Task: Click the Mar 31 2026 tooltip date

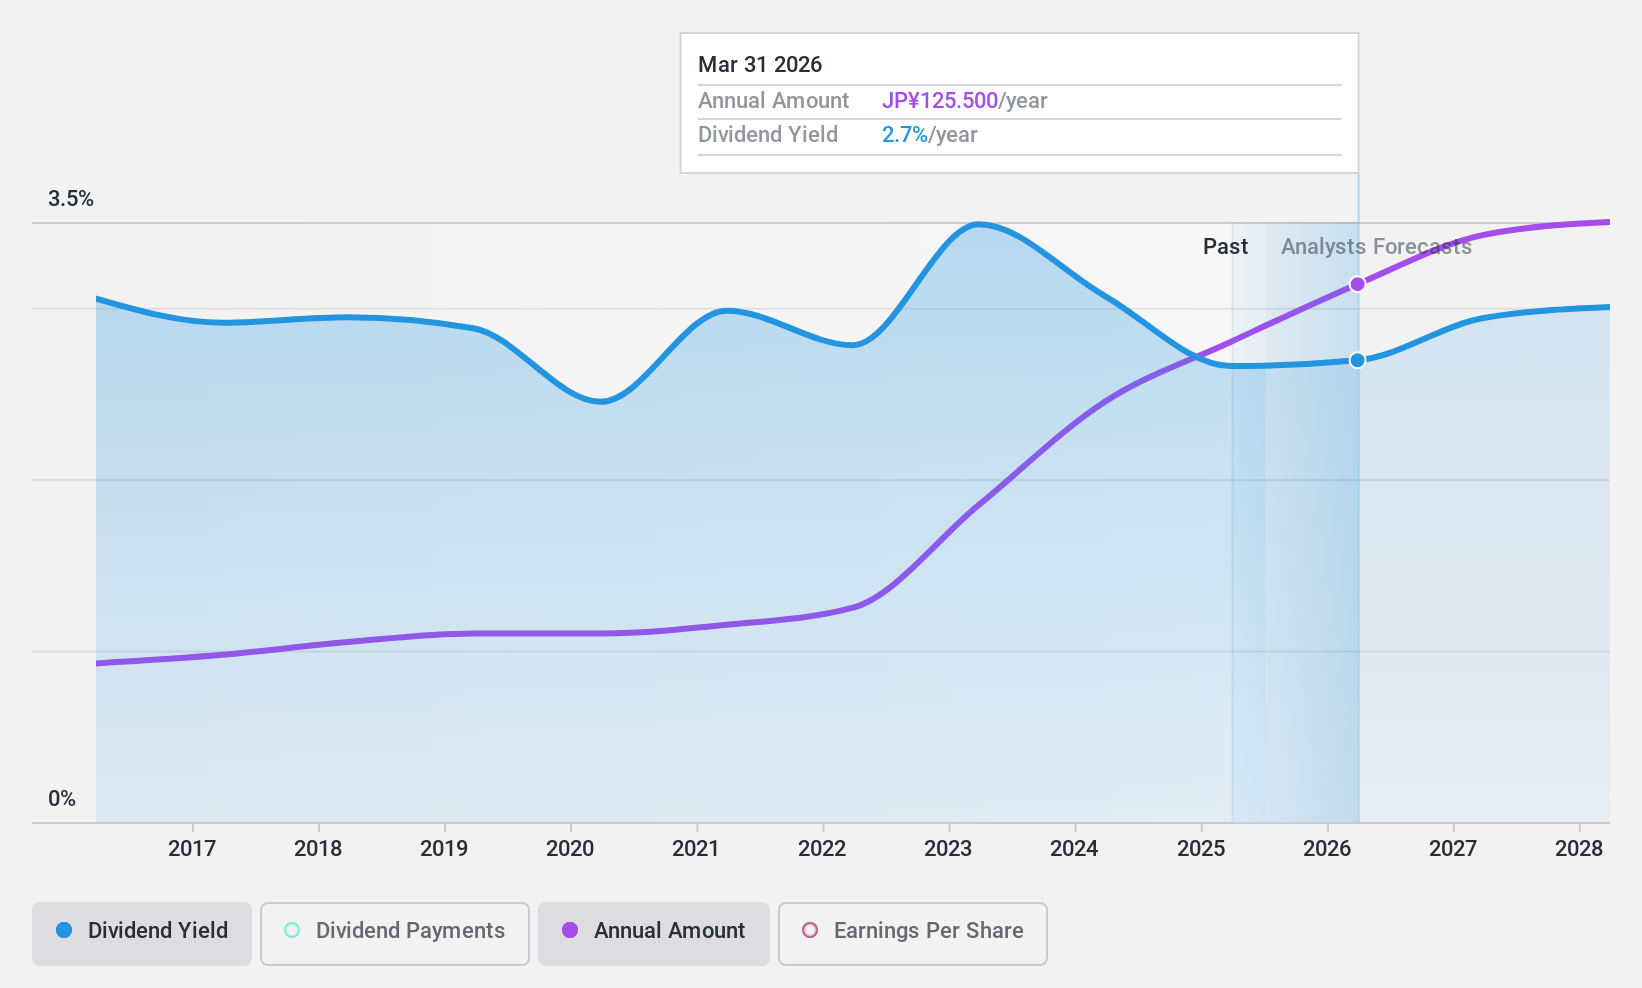Action: pyautogui.click(x=760, y=65)
